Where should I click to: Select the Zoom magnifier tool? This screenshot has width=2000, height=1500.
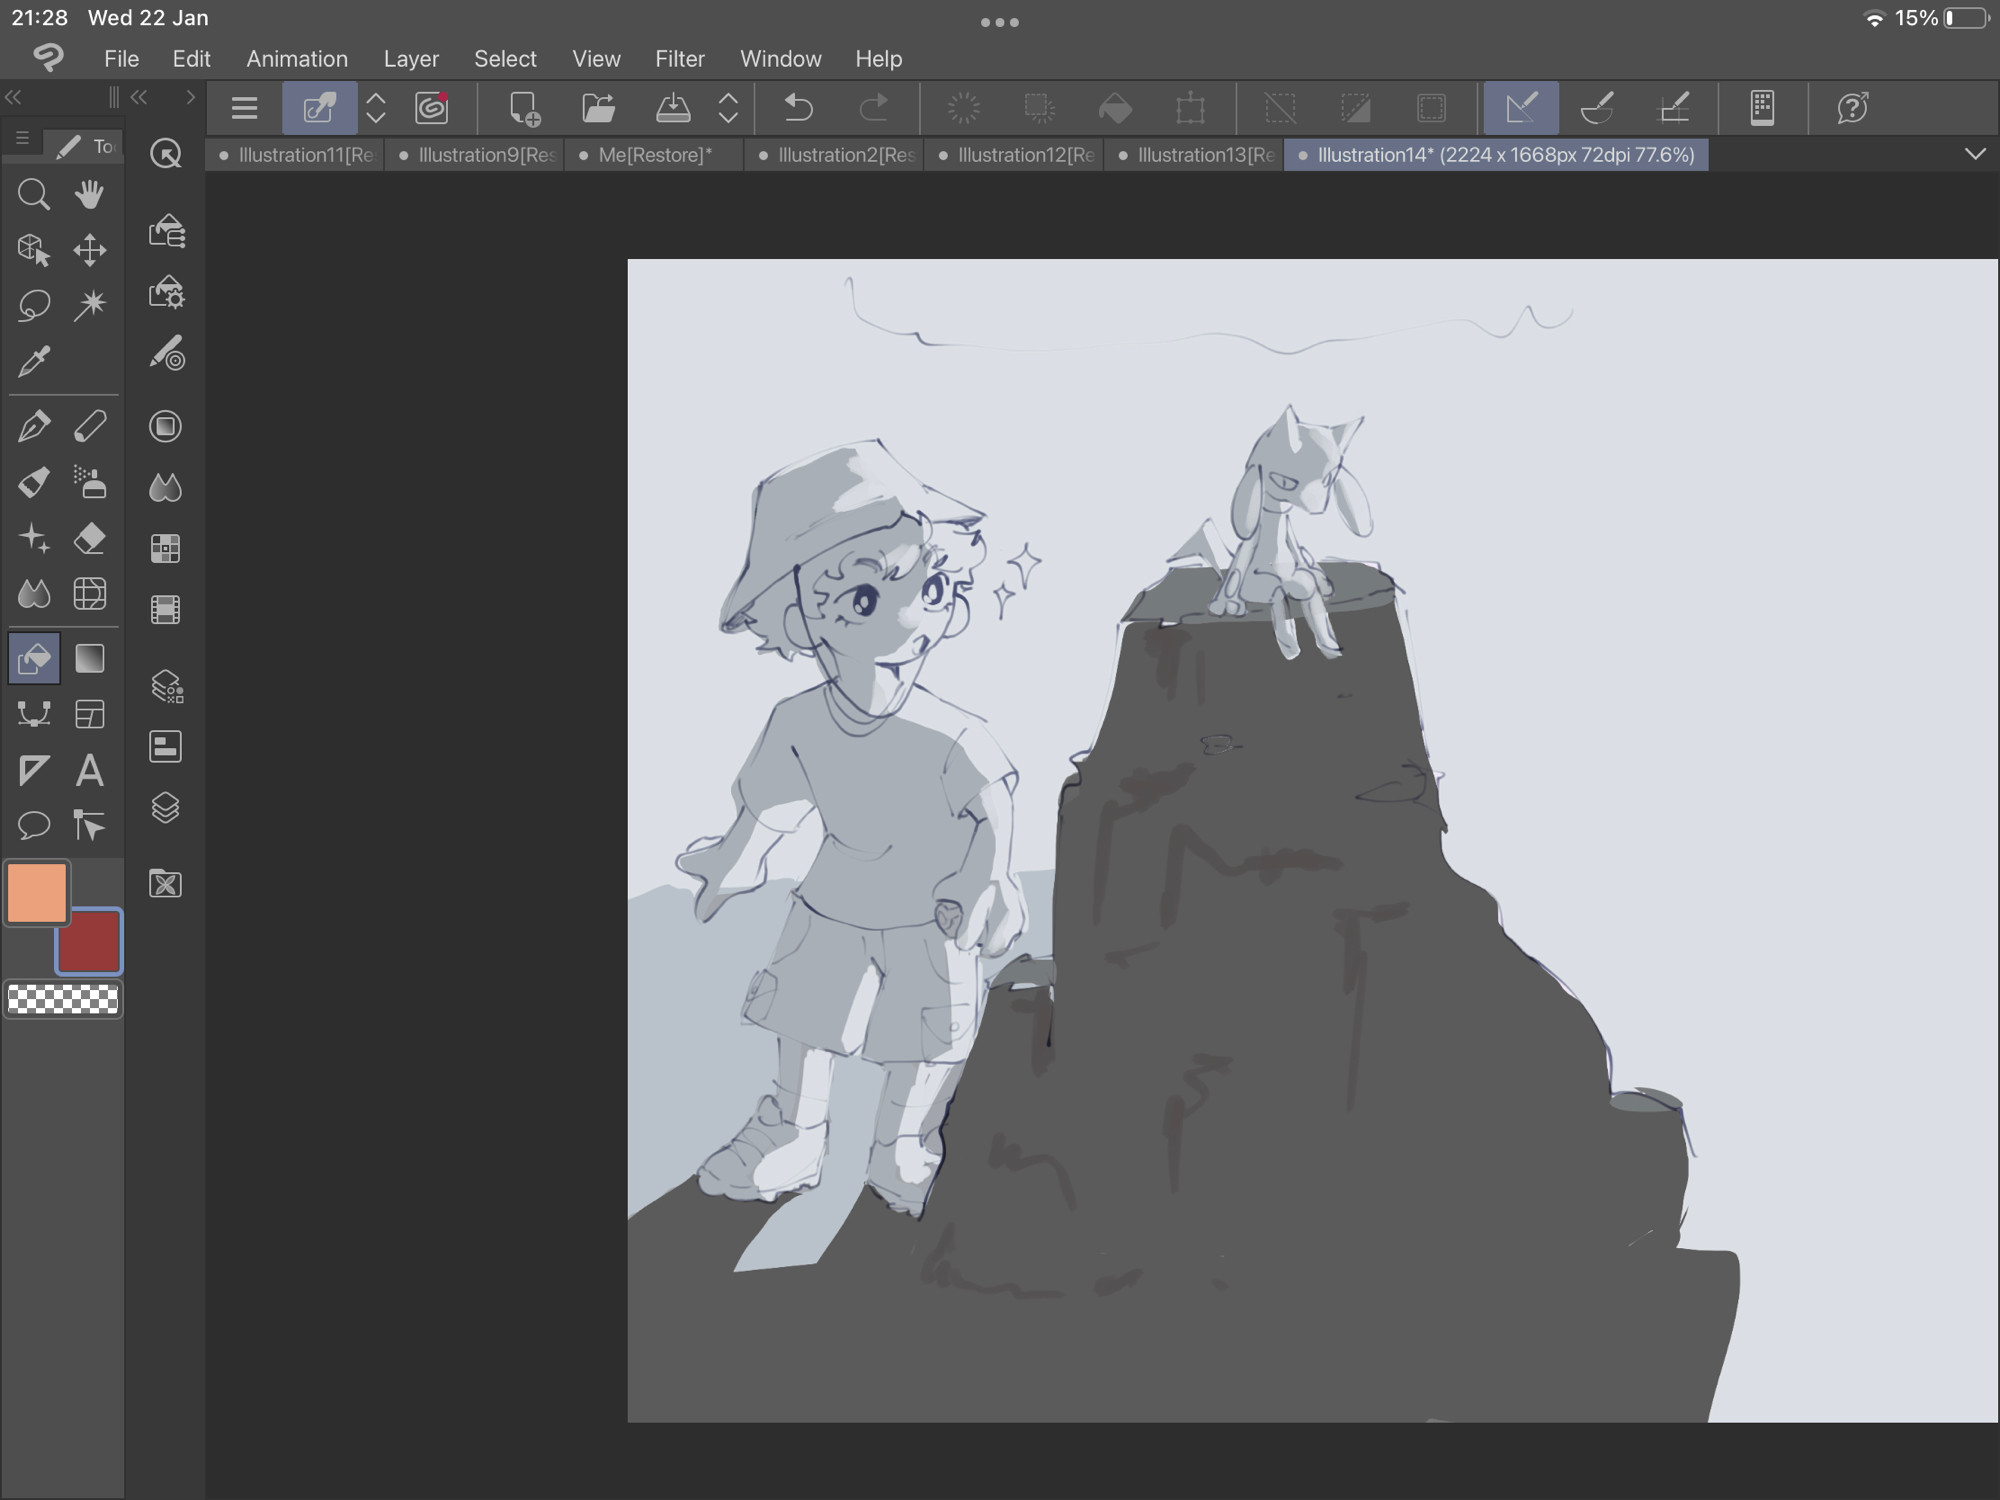pyautogui.click(x=34, y=194)
